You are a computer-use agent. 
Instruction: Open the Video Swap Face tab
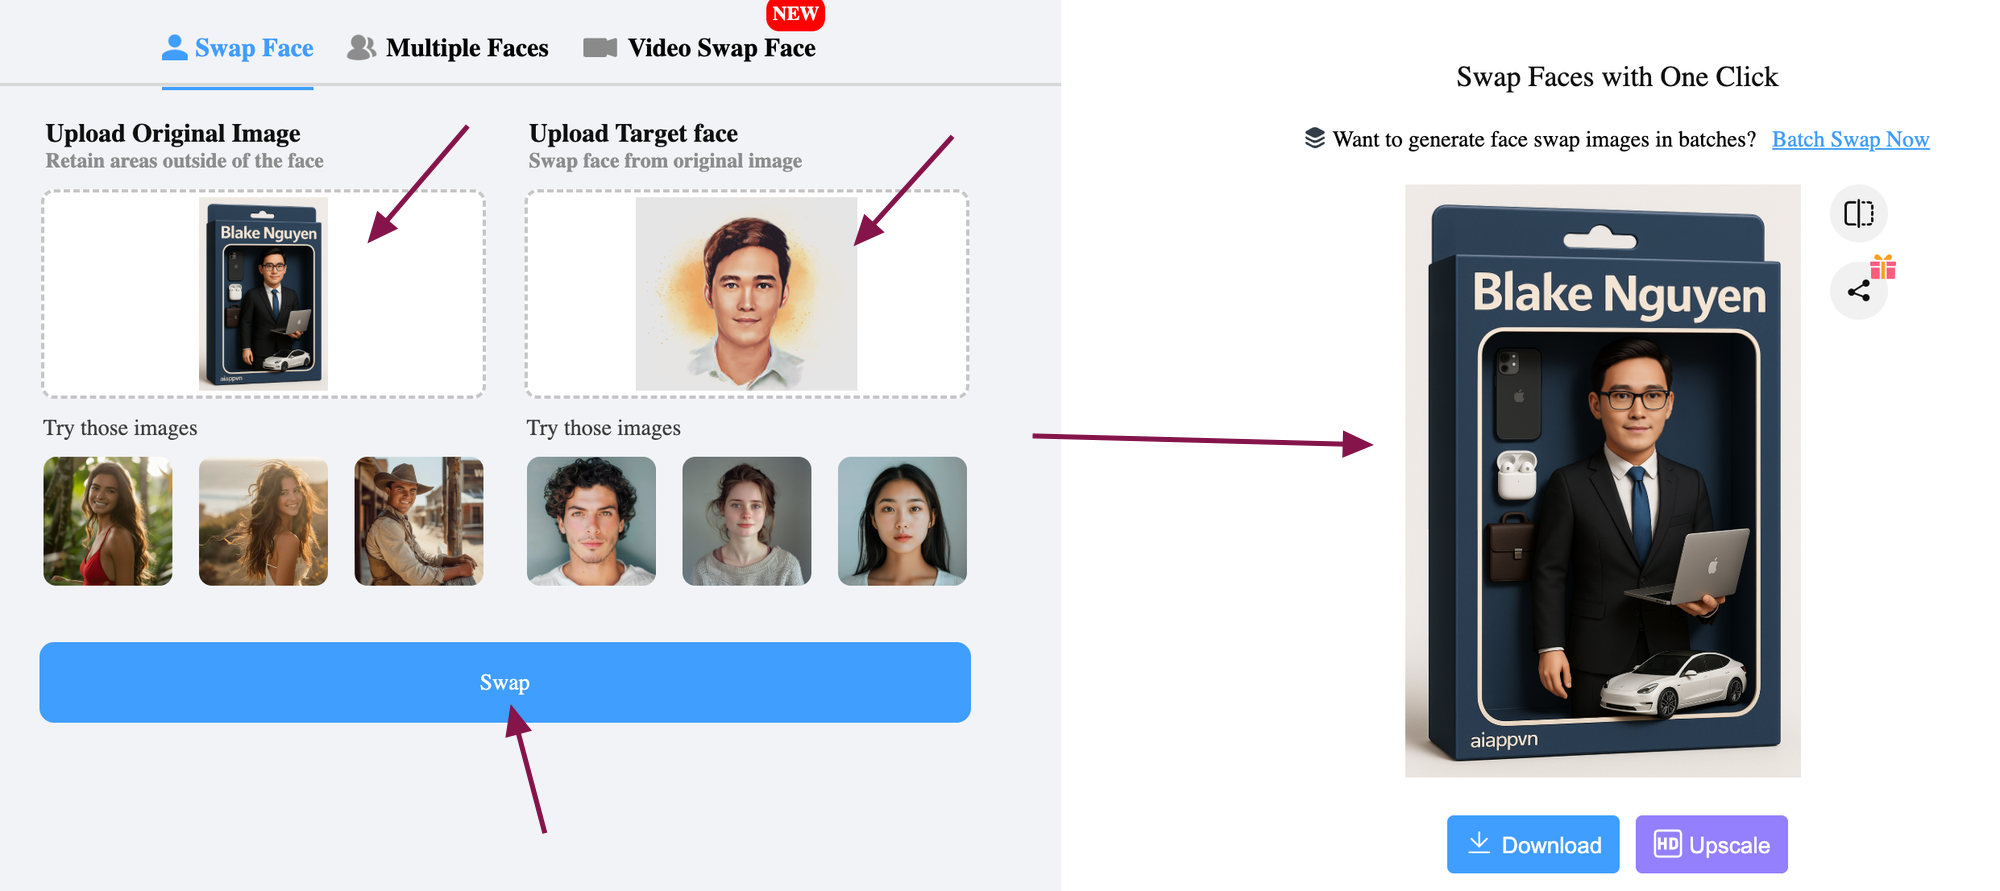click(700, 48)
